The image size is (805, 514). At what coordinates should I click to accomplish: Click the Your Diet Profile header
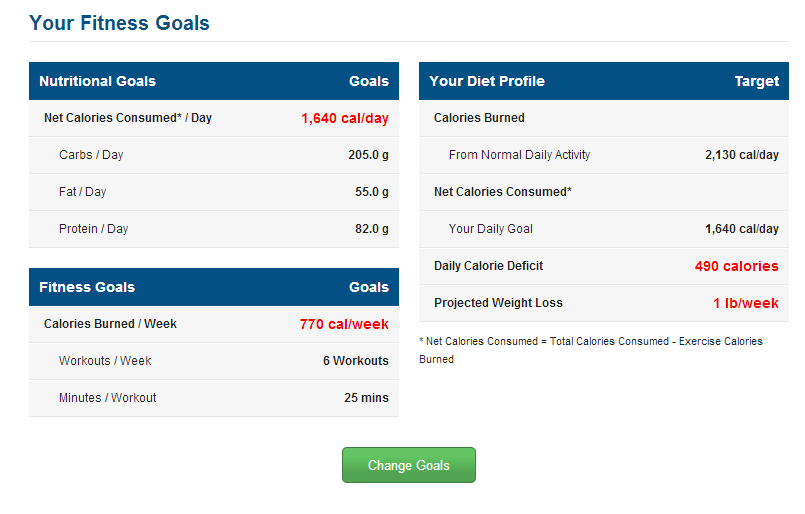[604, 81]
